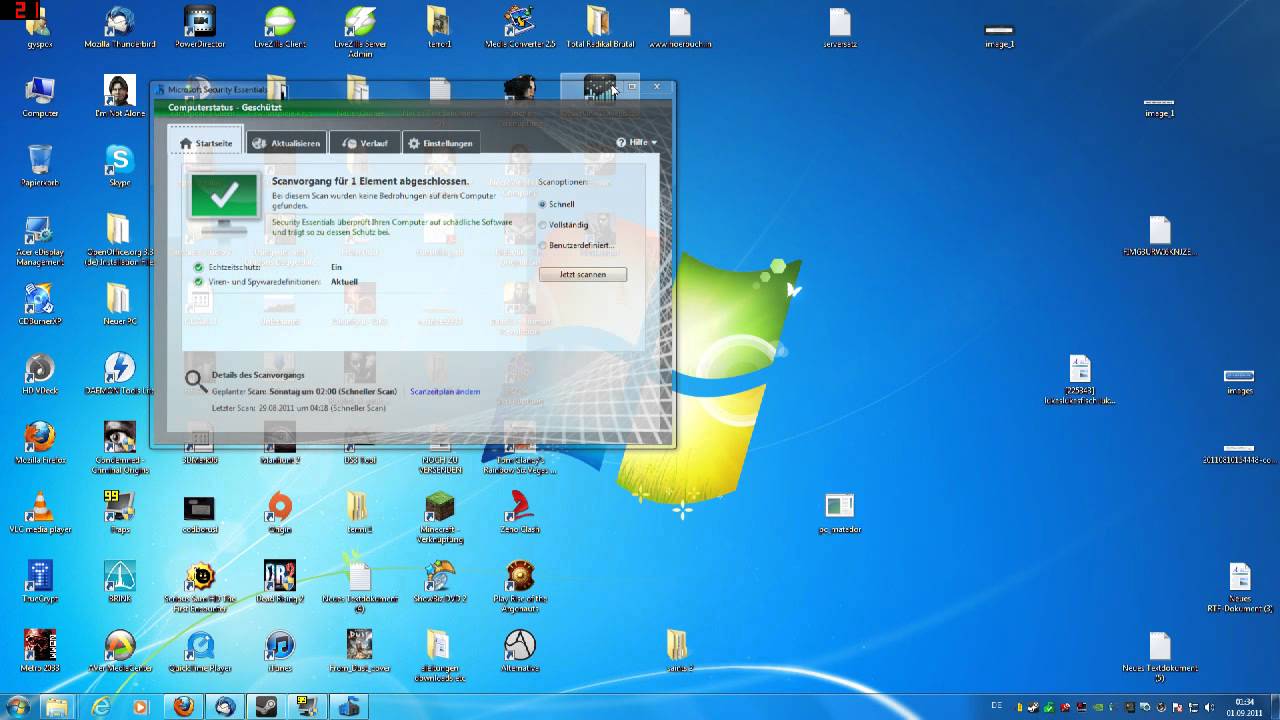Open Windows Explorer from the taskbar
This screenshot has width=1280, height=720.
[58, 707]
